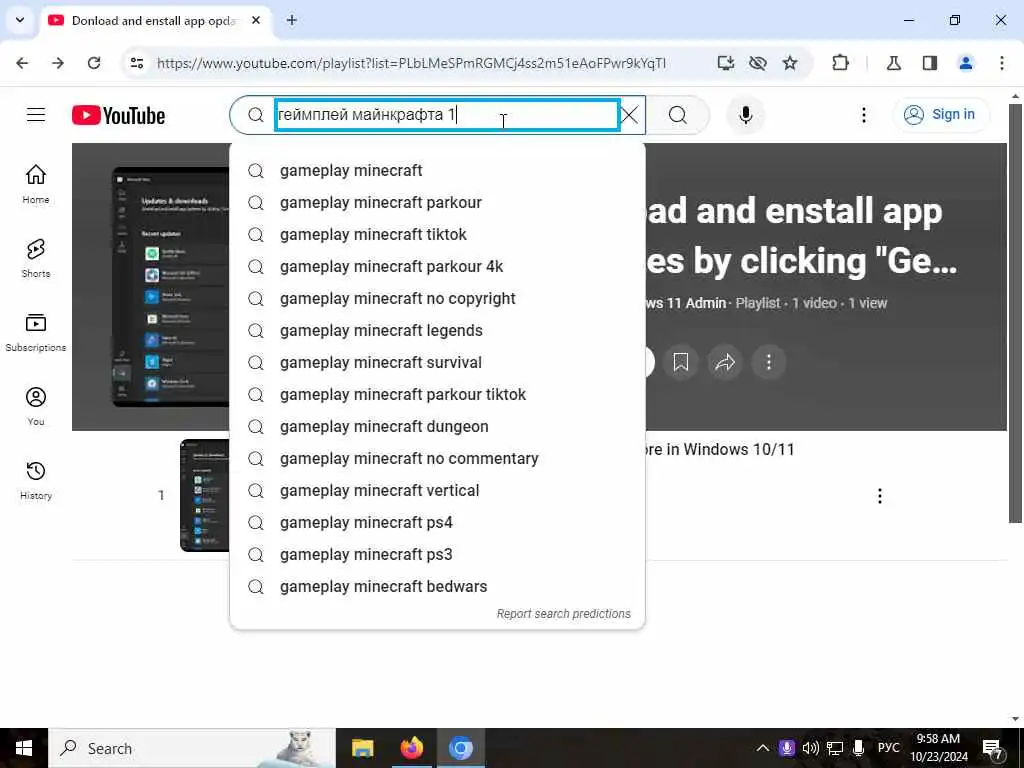This screenshot has height=768, width=1024.
Task: Select 'gameplay minecraft ps3' suggestion
Action: [x=438, y=554]
